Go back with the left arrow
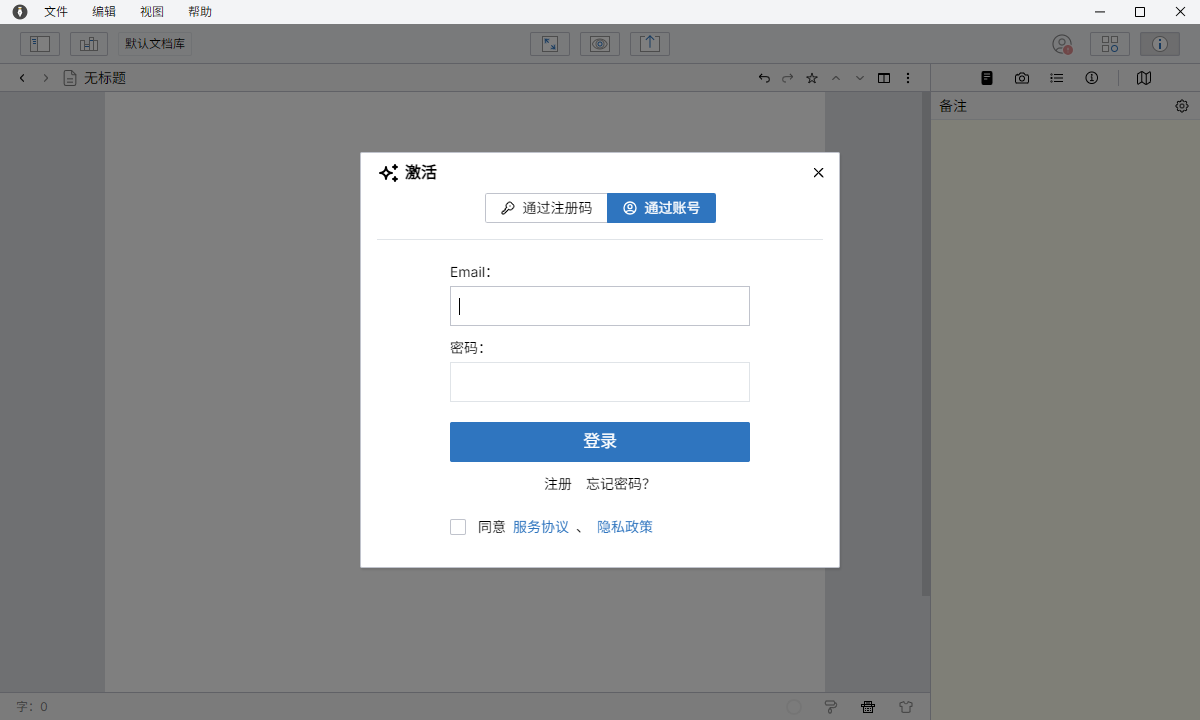This screenshot has width=1200, height=720. coord(22,78)
